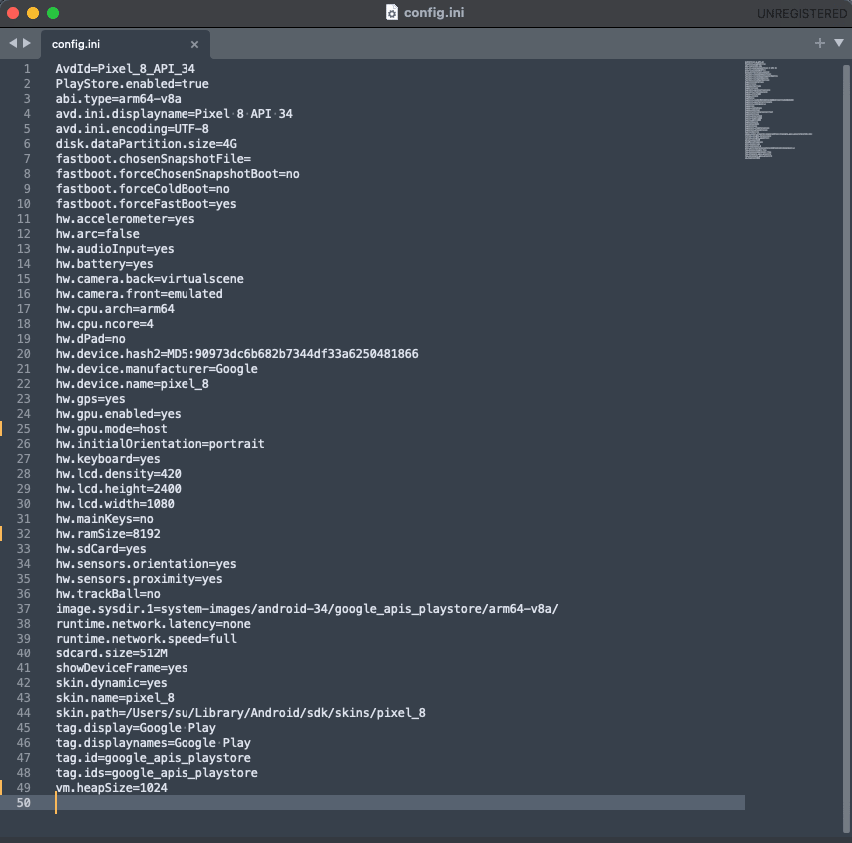
Task: Open the tab list dropdown arrow
Action: pos(839,43)
